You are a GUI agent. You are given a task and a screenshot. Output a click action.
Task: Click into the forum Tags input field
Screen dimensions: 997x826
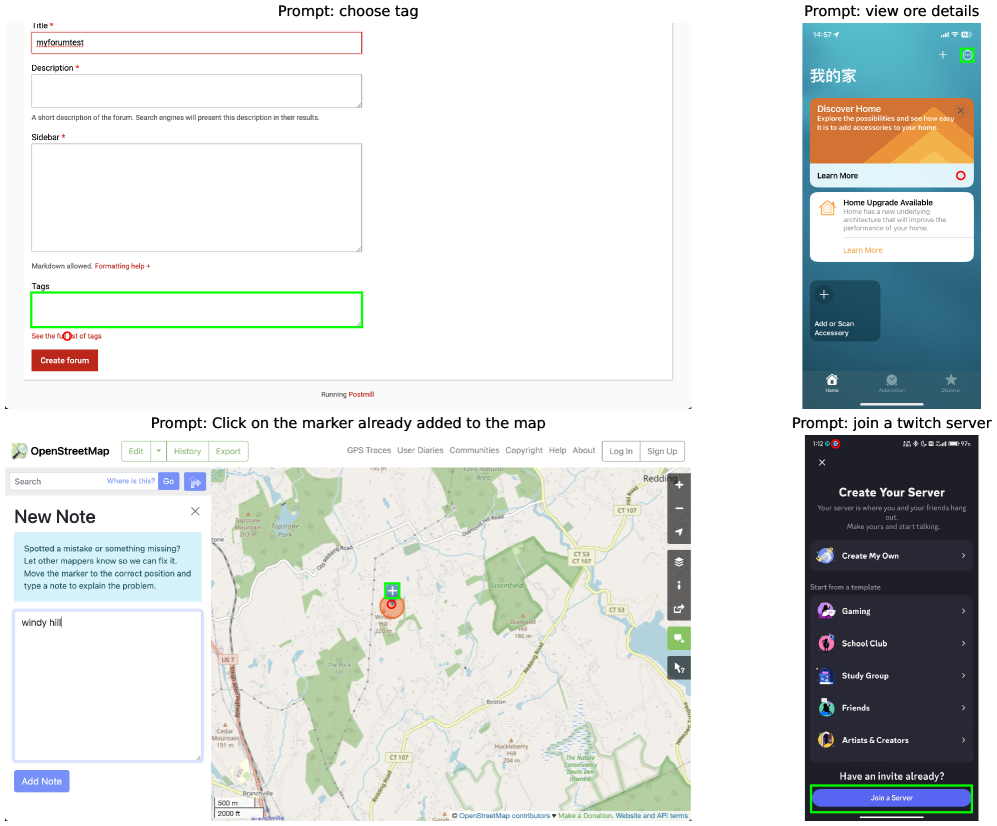196,310
